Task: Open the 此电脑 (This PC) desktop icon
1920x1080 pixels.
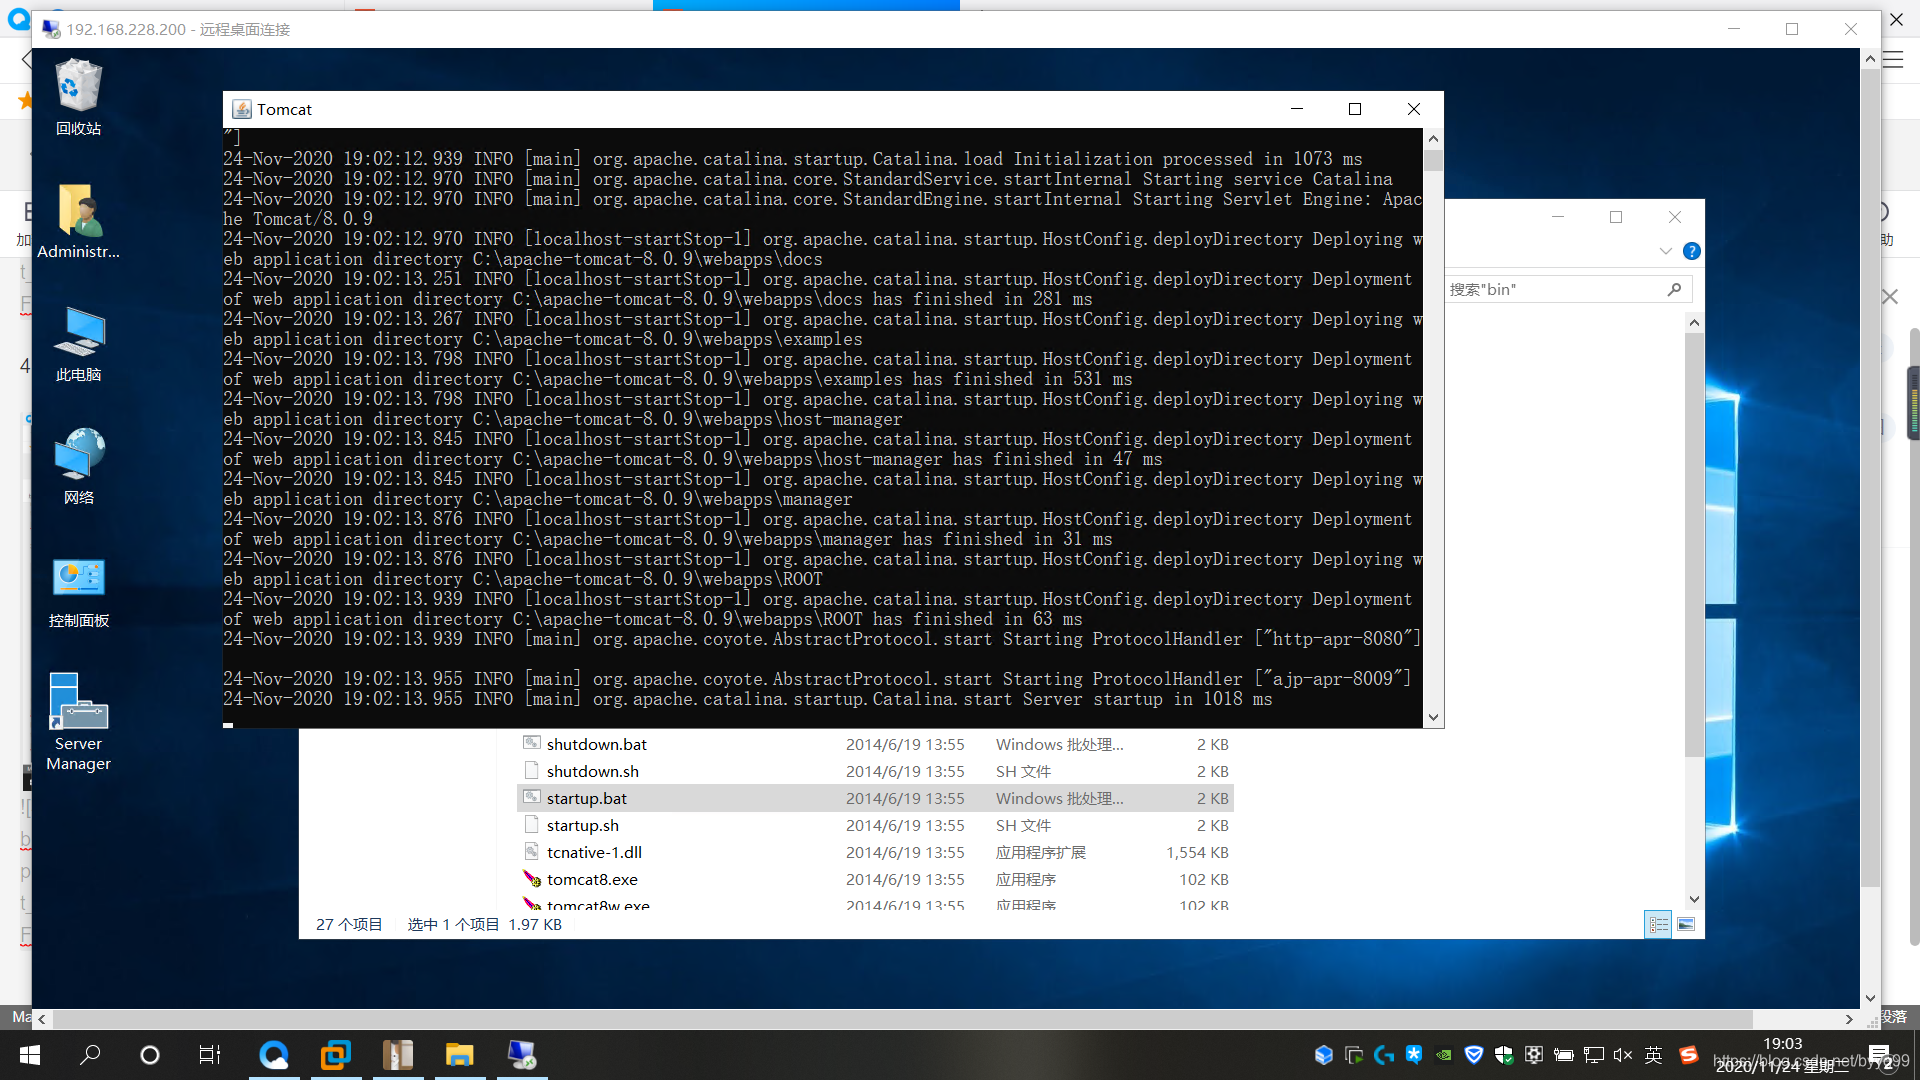Action: (x=78, y=344)
